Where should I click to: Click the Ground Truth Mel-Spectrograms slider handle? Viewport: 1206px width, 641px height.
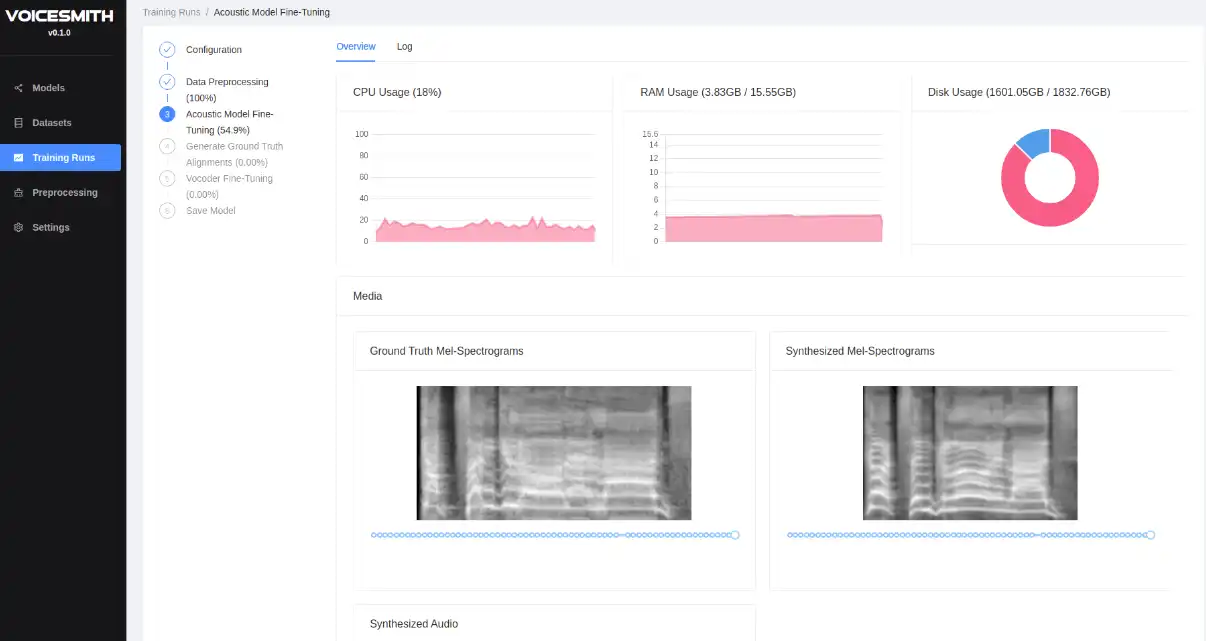click(735, 535)
